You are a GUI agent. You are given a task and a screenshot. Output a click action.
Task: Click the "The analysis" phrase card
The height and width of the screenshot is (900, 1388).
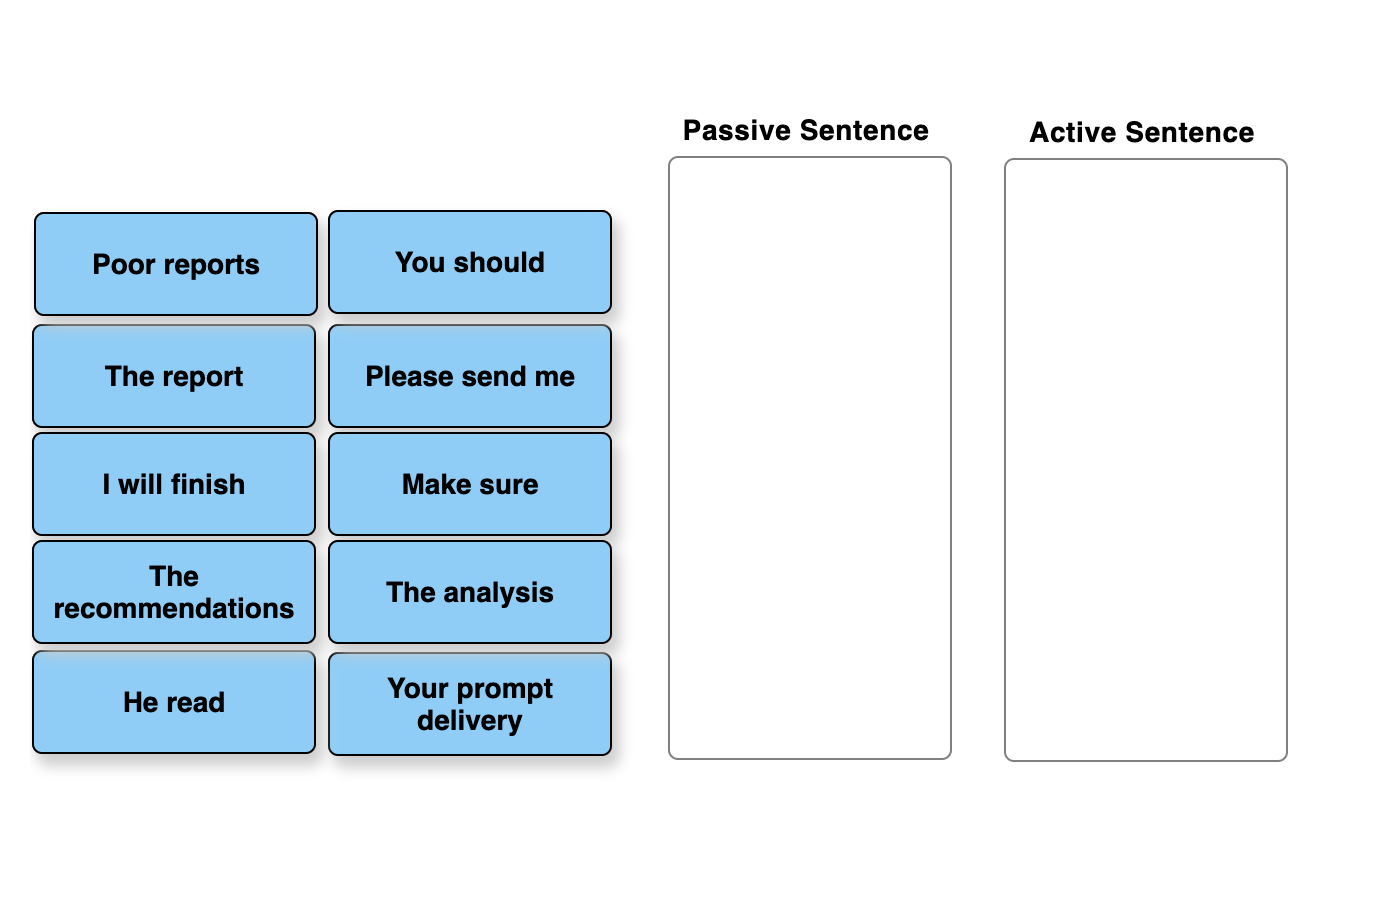[x=469, y=592]
